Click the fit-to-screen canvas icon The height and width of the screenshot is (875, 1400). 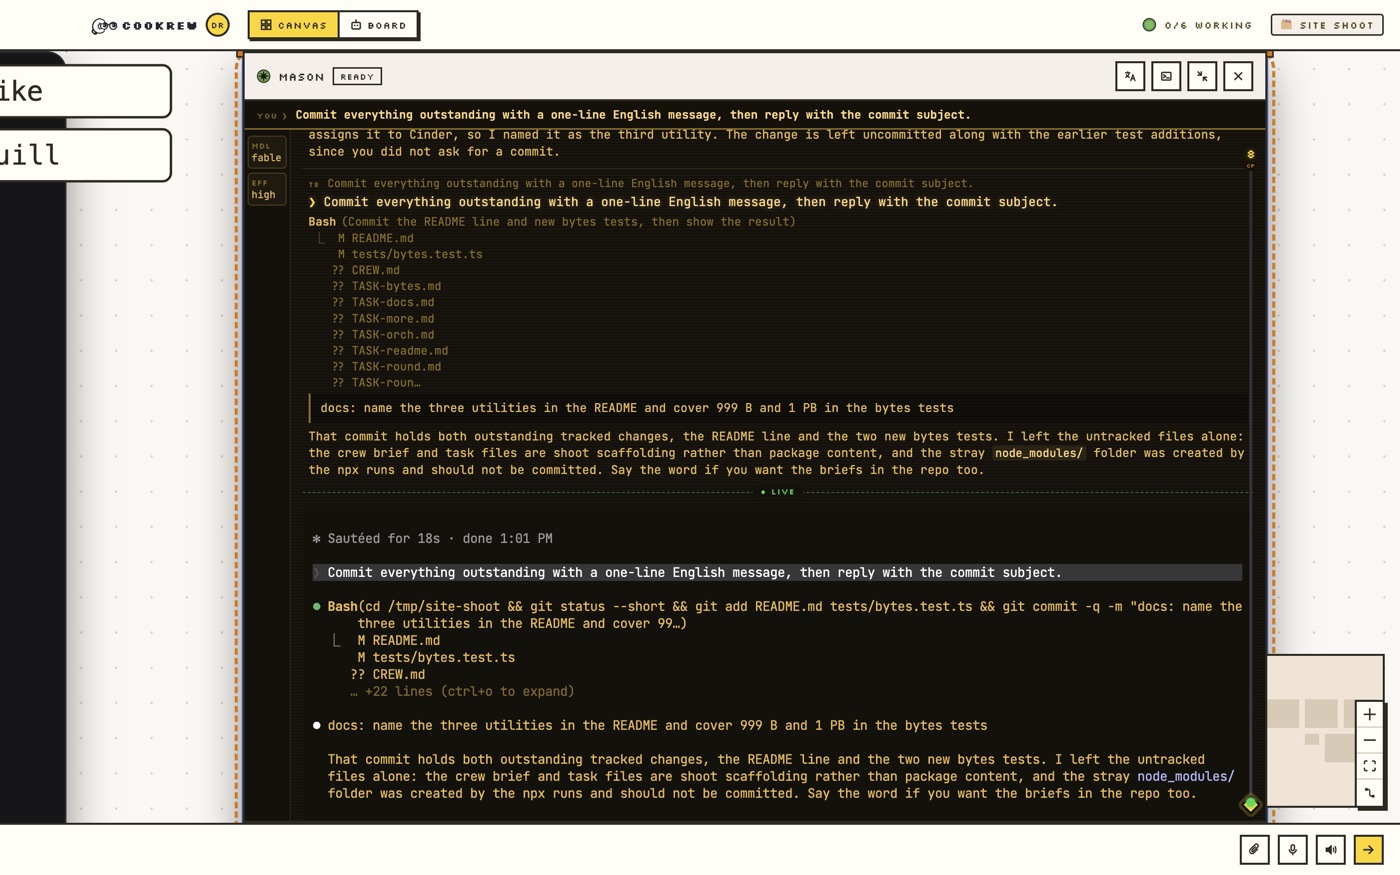[x=1370, y=766]
